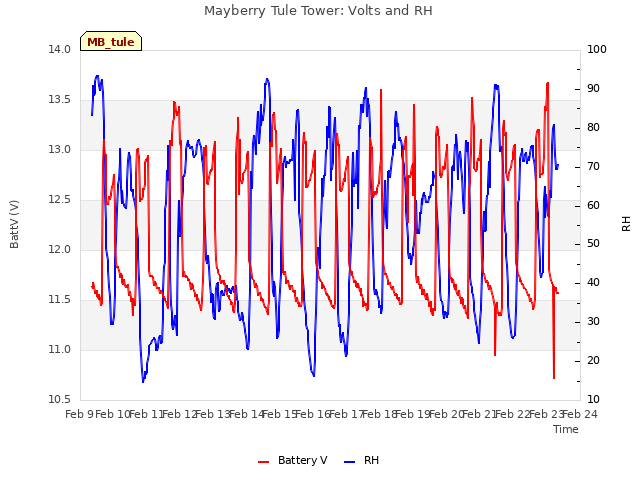This screenshot has width=640, height=480.
Task: Click the blue RH legend swatch
Action: pyautogui.click(x=350, y=462)
